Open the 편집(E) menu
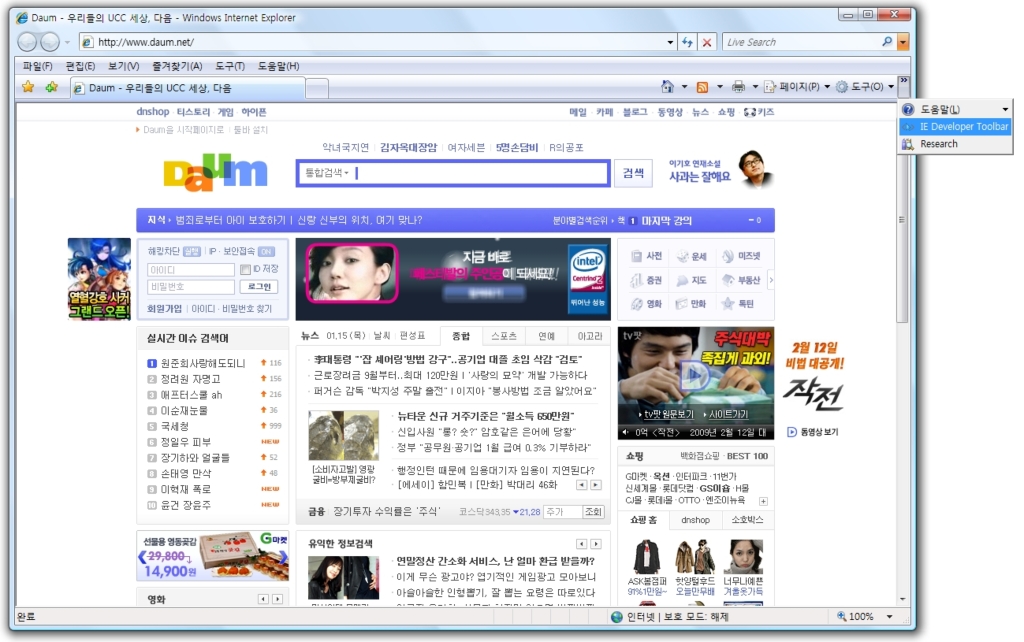The height and width of the screenshot is (642, 1024). [x=80, y=66]
